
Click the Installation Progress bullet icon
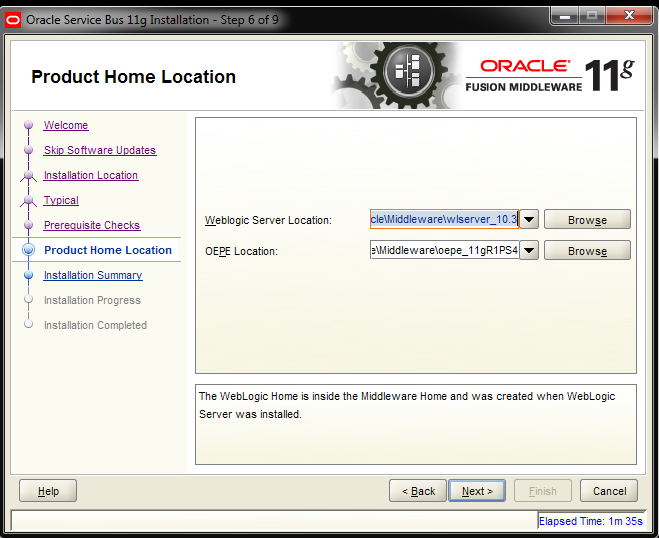[29, 299]
